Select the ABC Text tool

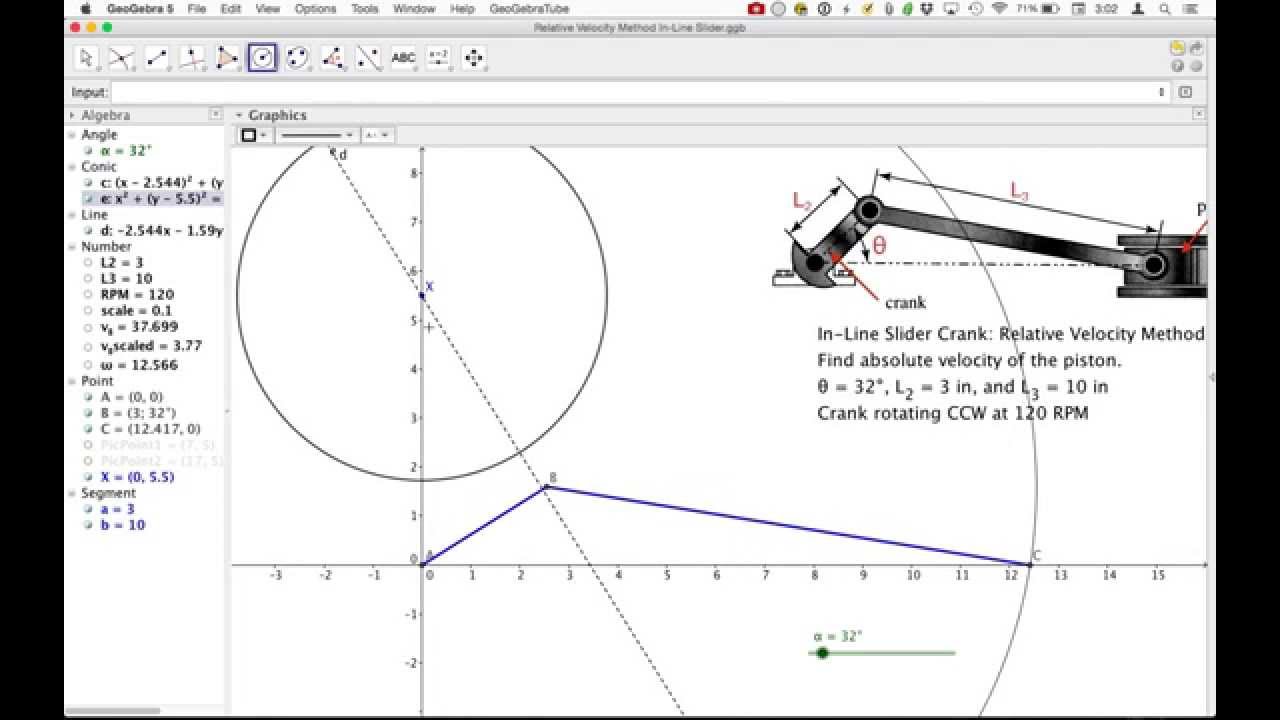click(x=403, y=58)
